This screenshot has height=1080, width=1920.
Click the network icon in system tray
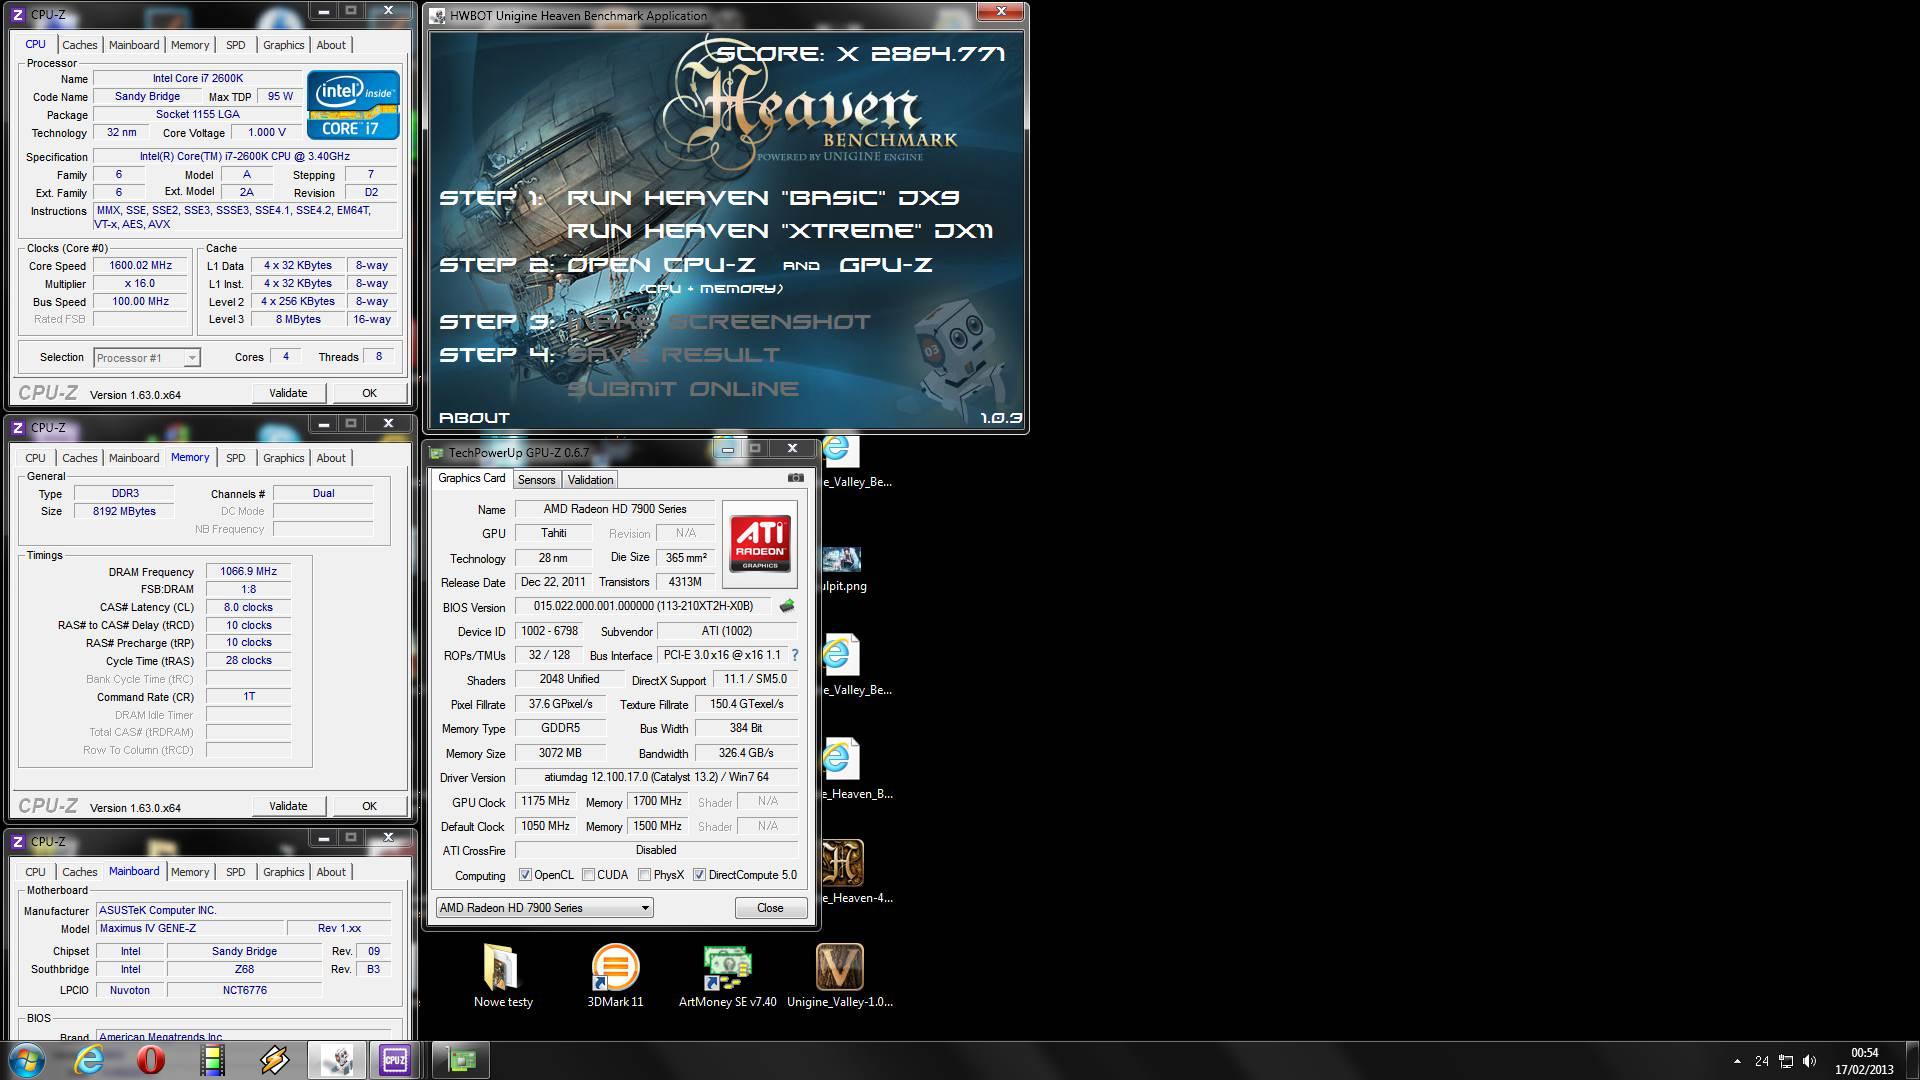pos(1786,1061)
